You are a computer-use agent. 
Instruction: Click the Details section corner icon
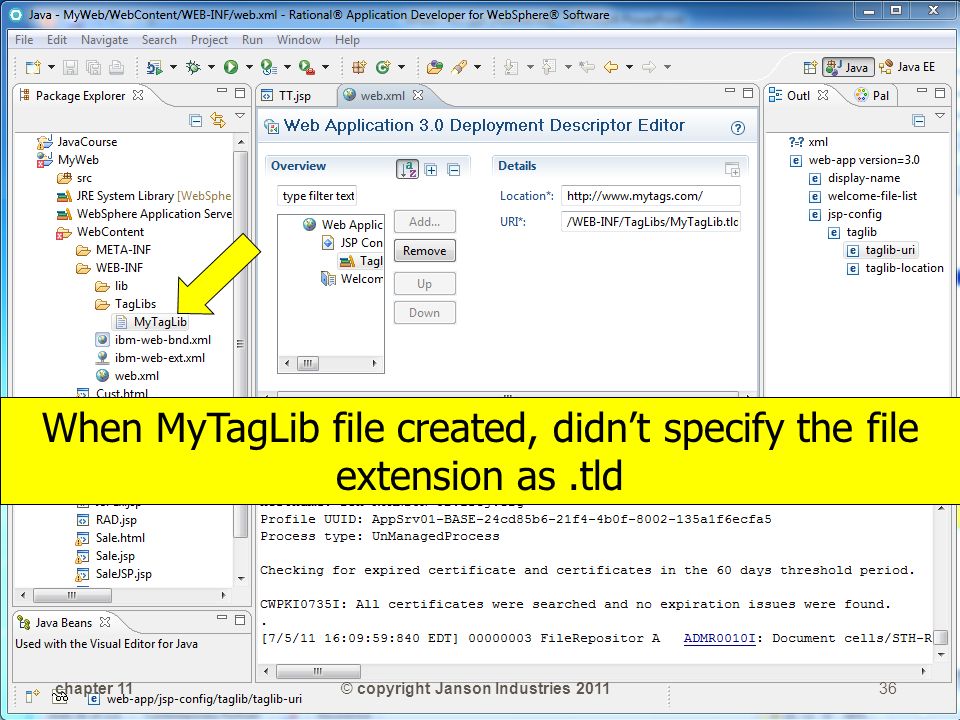click(x=732, y=169)
